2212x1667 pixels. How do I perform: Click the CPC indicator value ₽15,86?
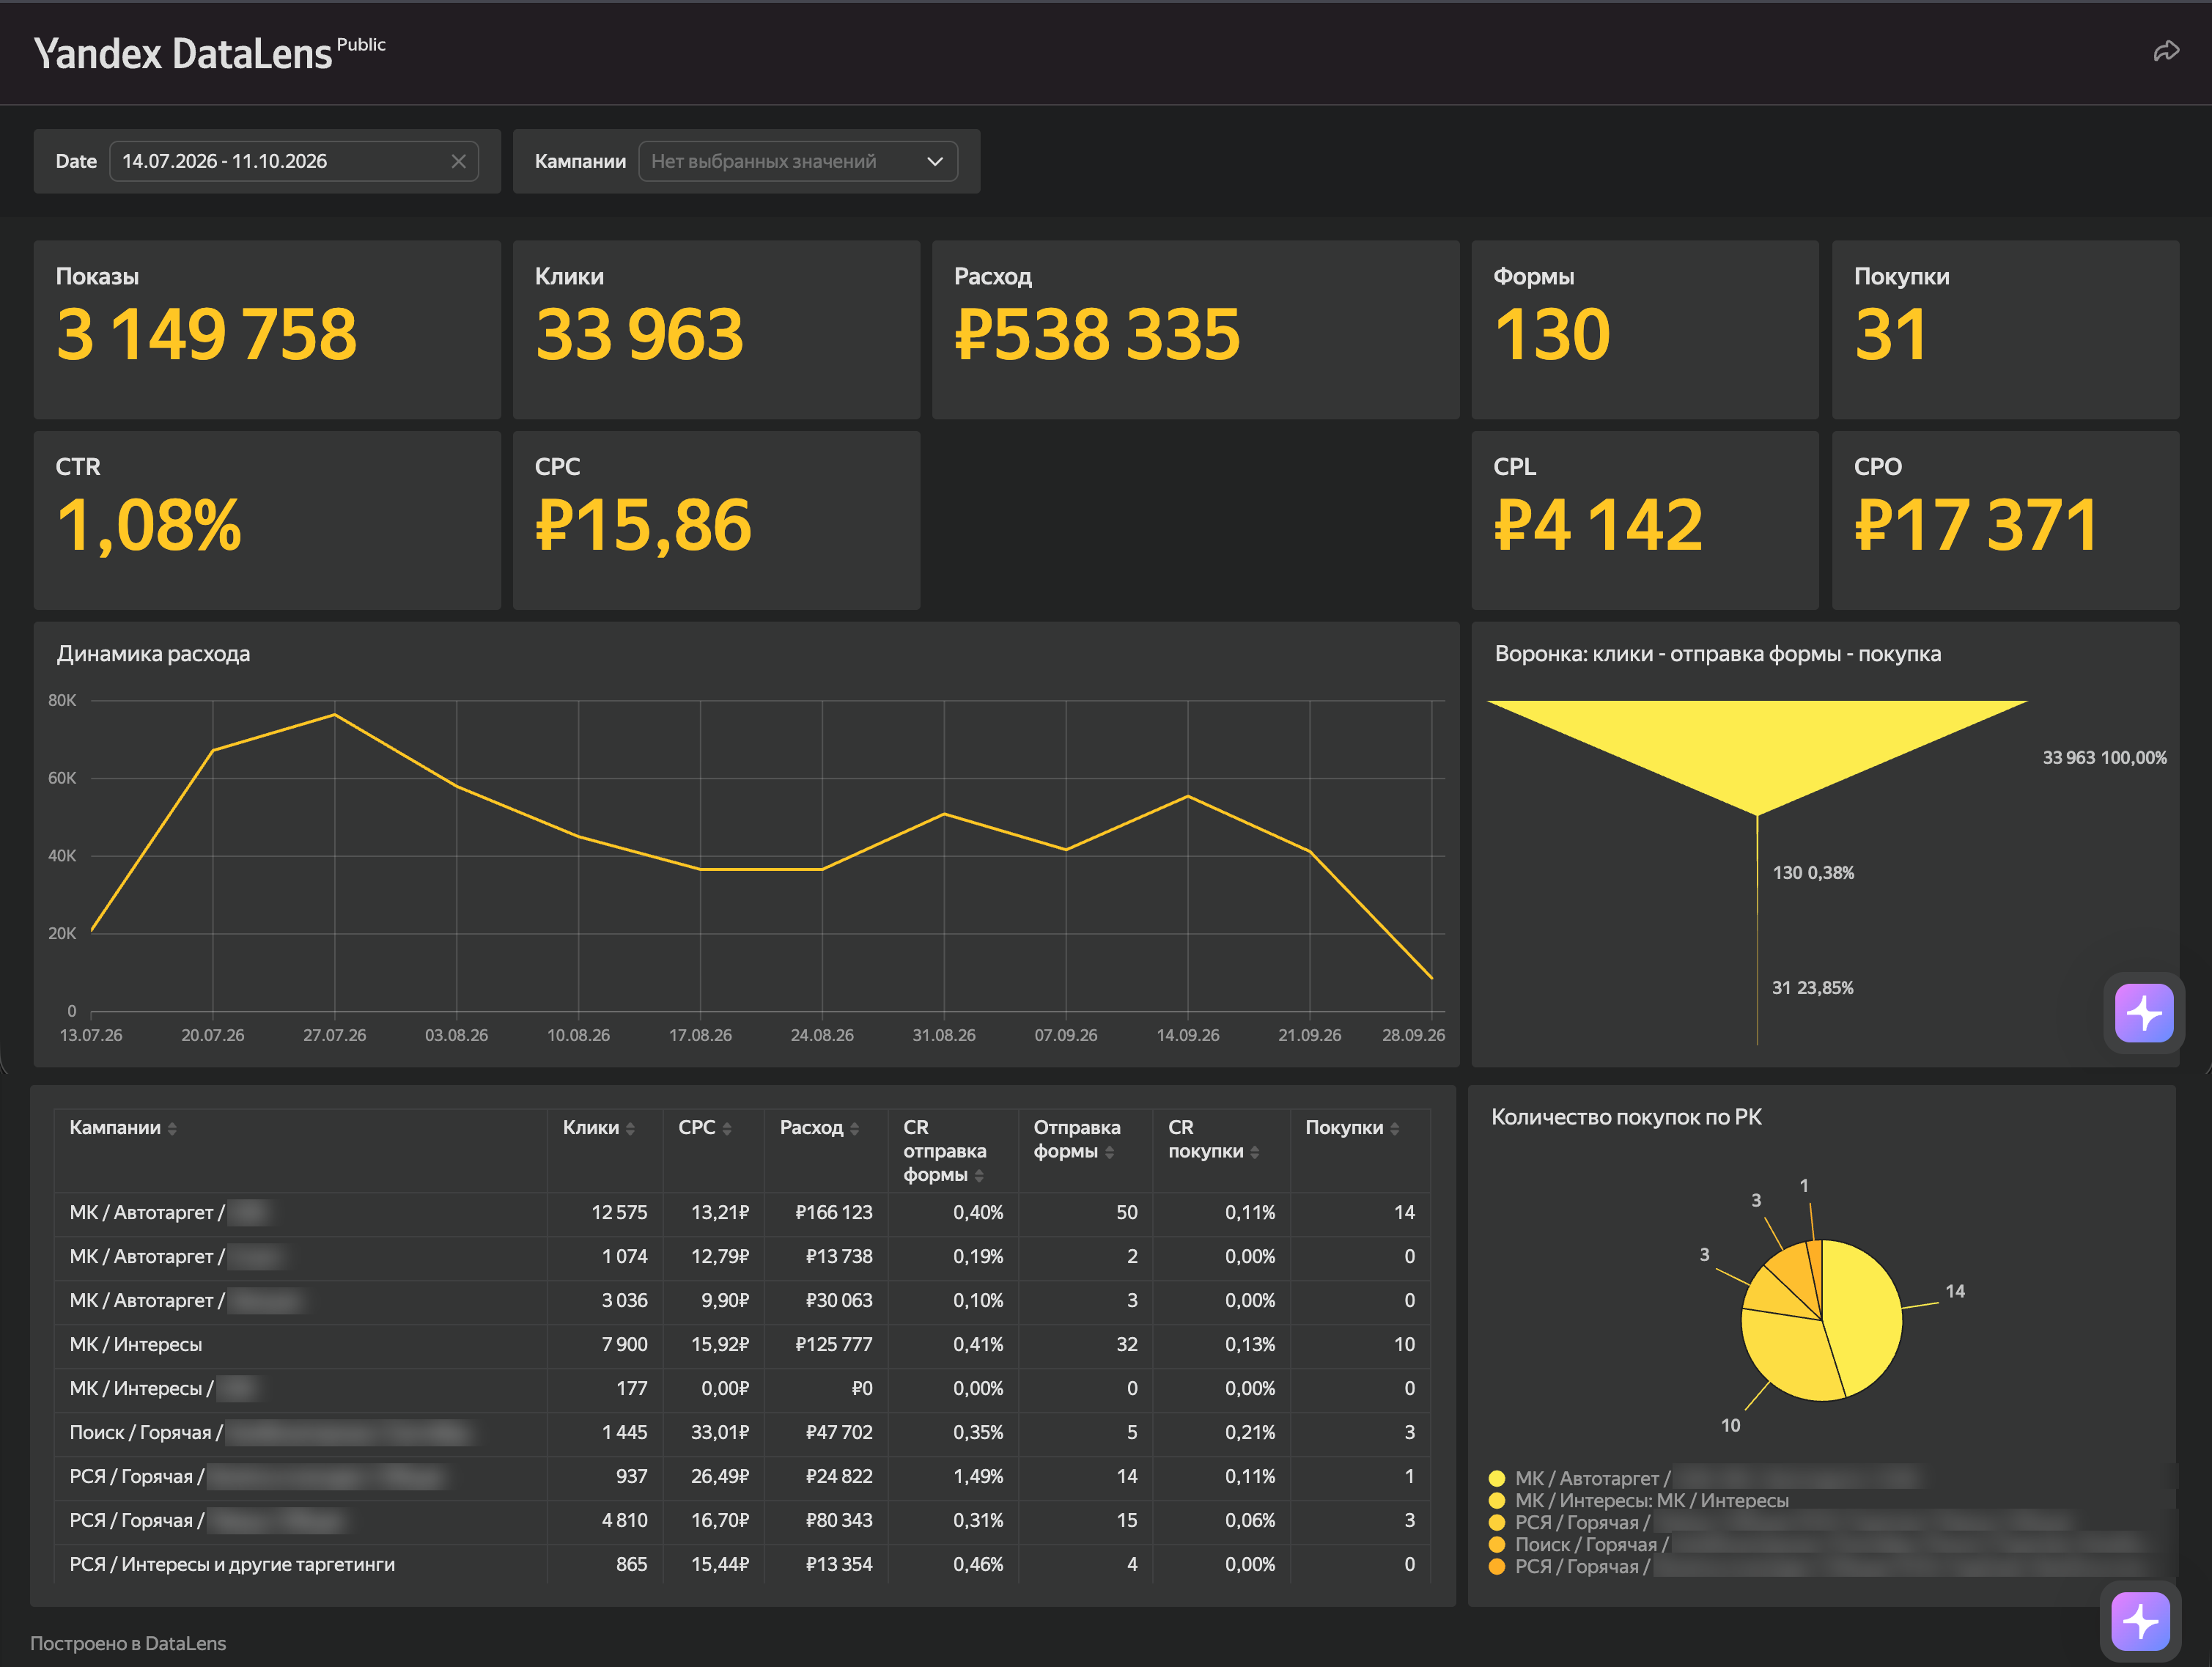click(x=643, y=525)
